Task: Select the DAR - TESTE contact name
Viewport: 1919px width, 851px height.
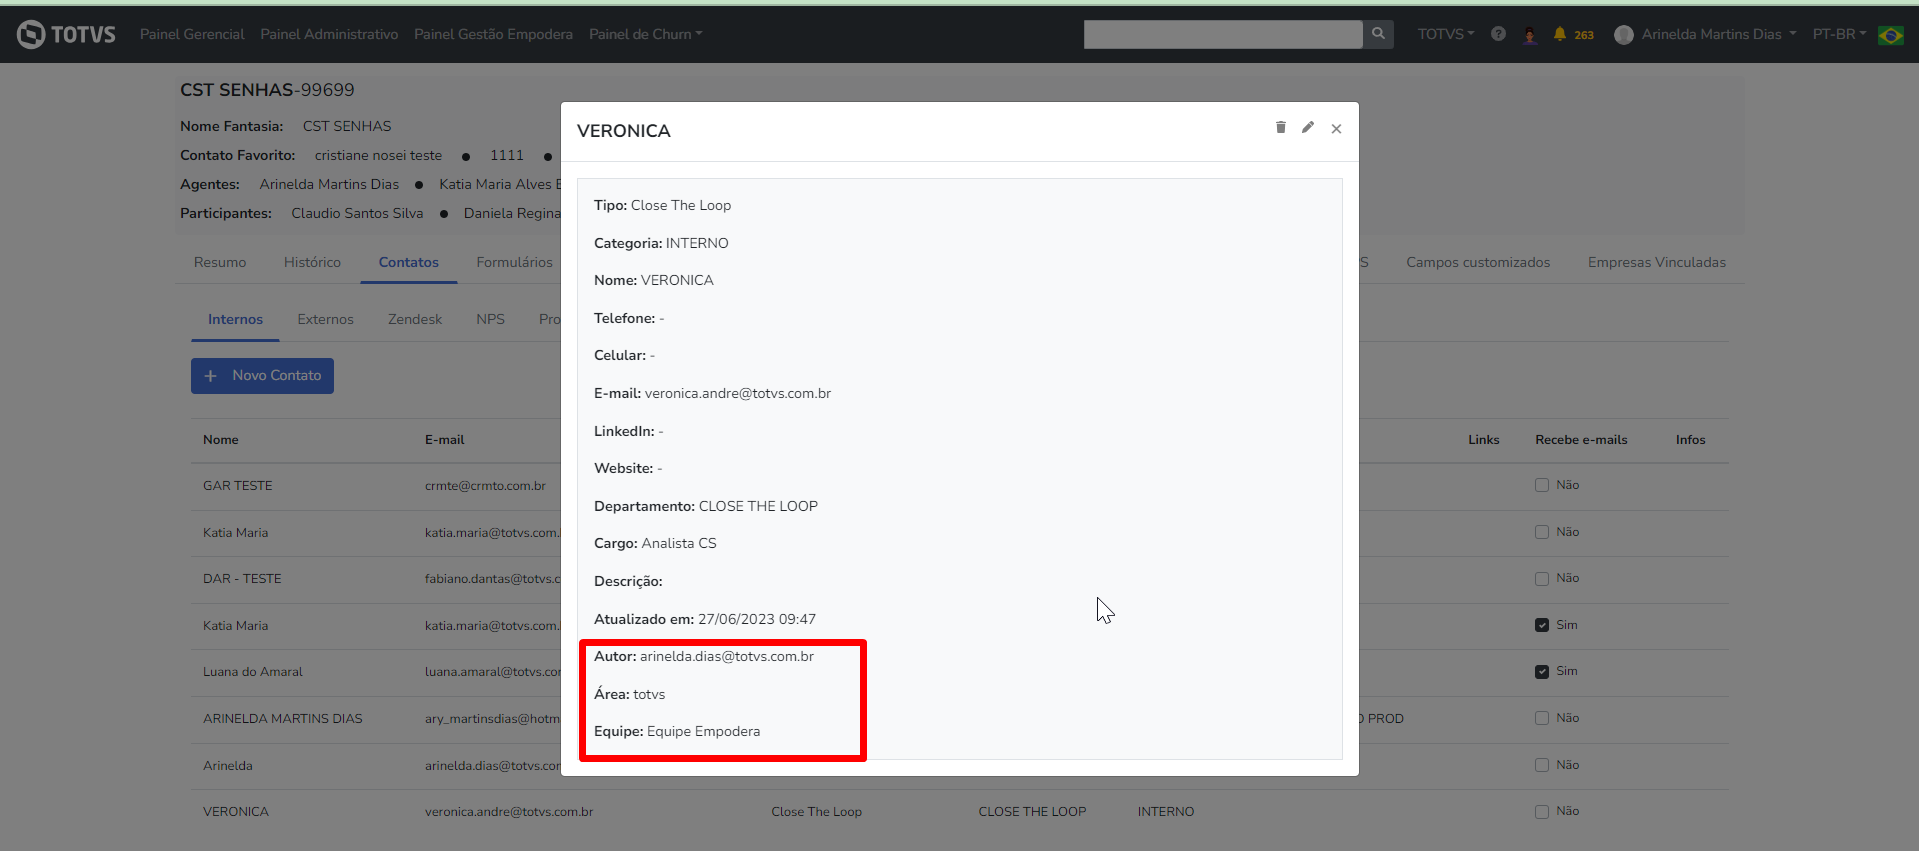Action: coord(242,579)
